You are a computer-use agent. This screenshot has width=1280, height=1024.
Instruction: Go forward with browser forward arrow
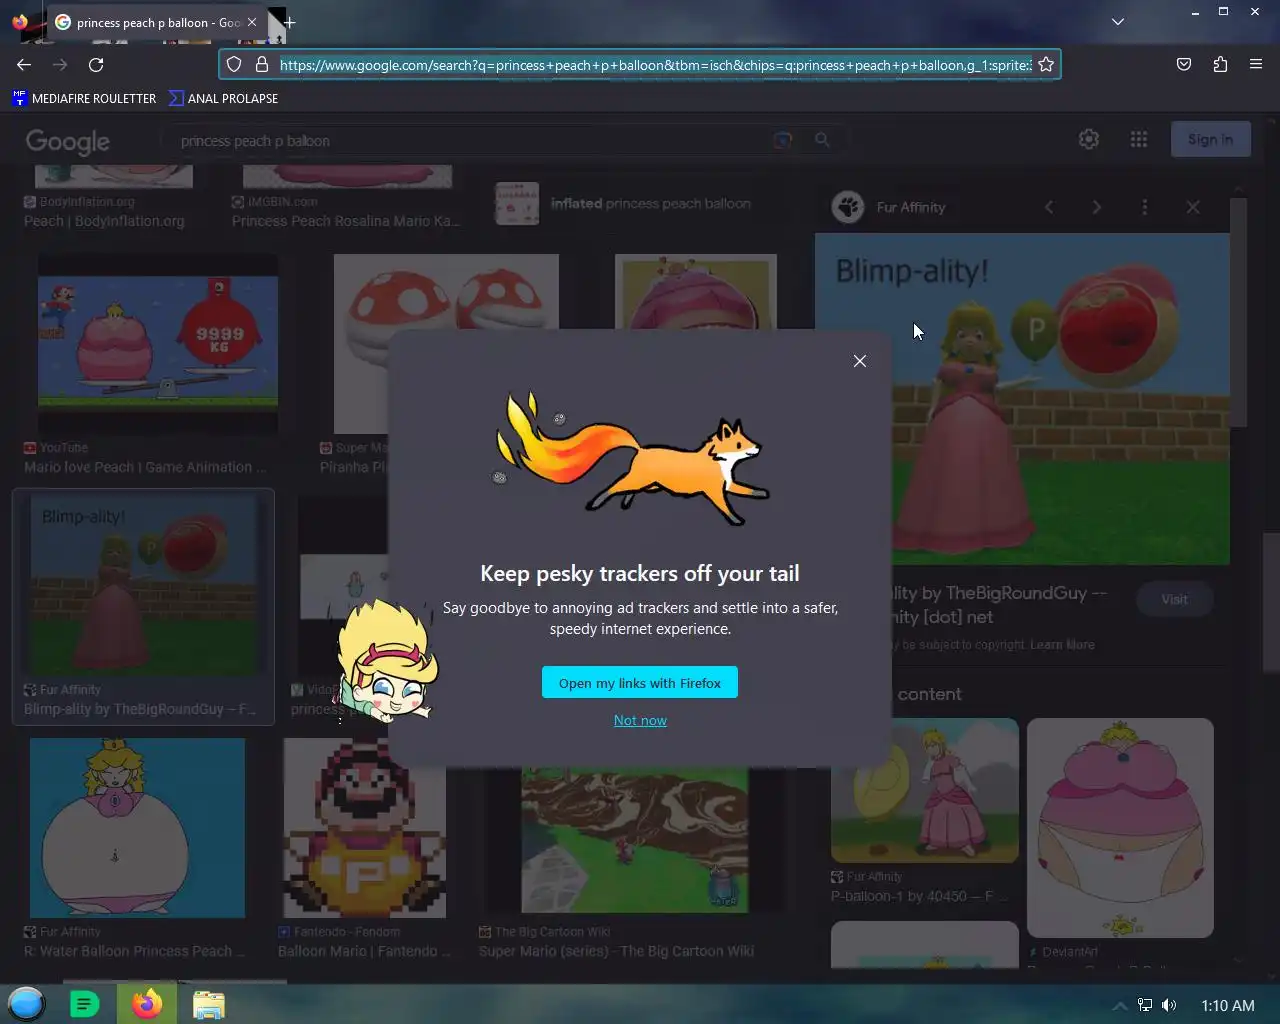[x=60, y=64]
